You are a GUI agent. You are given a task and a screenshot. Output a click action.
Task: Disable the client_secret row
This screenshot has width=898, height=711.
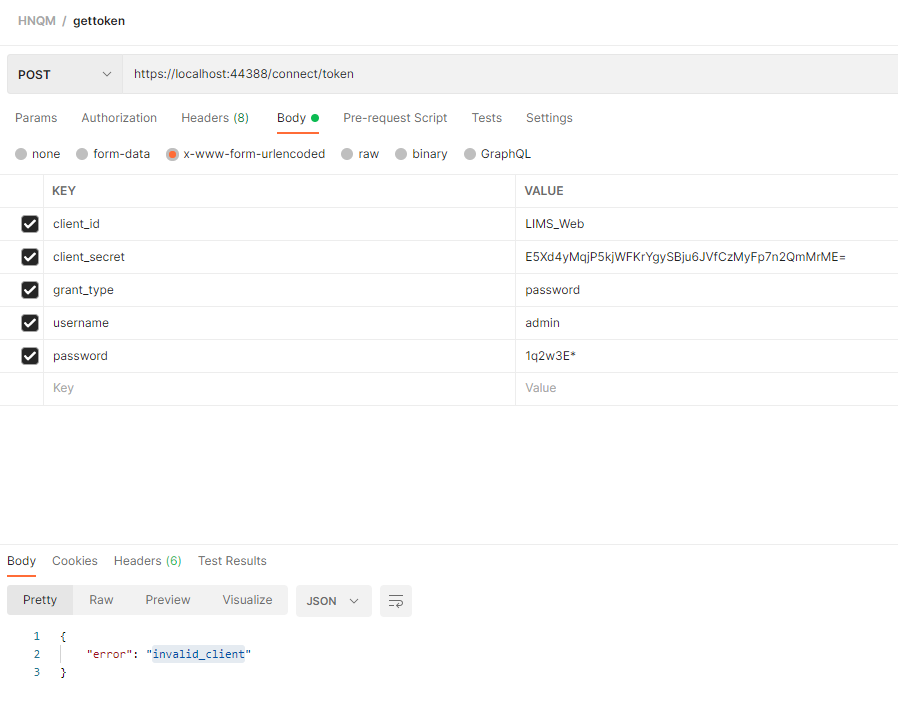[29, 257]
